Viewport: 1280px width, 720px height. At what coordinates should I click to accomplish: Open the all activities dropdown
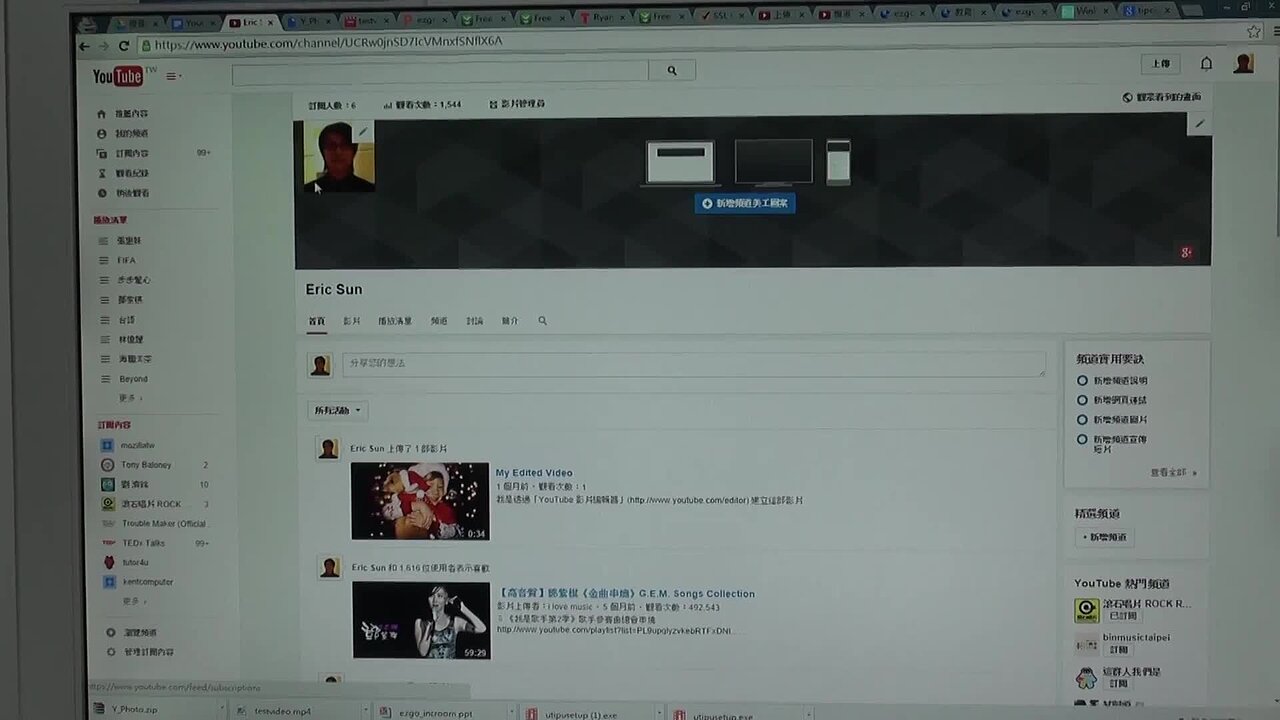tap(338, 411)
